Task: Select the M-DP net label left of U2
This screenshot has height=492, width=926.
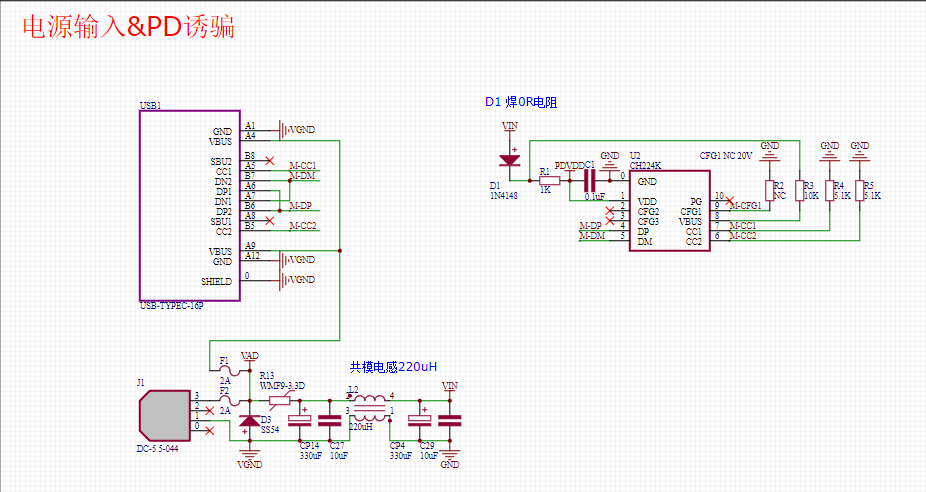Action: [591, 226]
